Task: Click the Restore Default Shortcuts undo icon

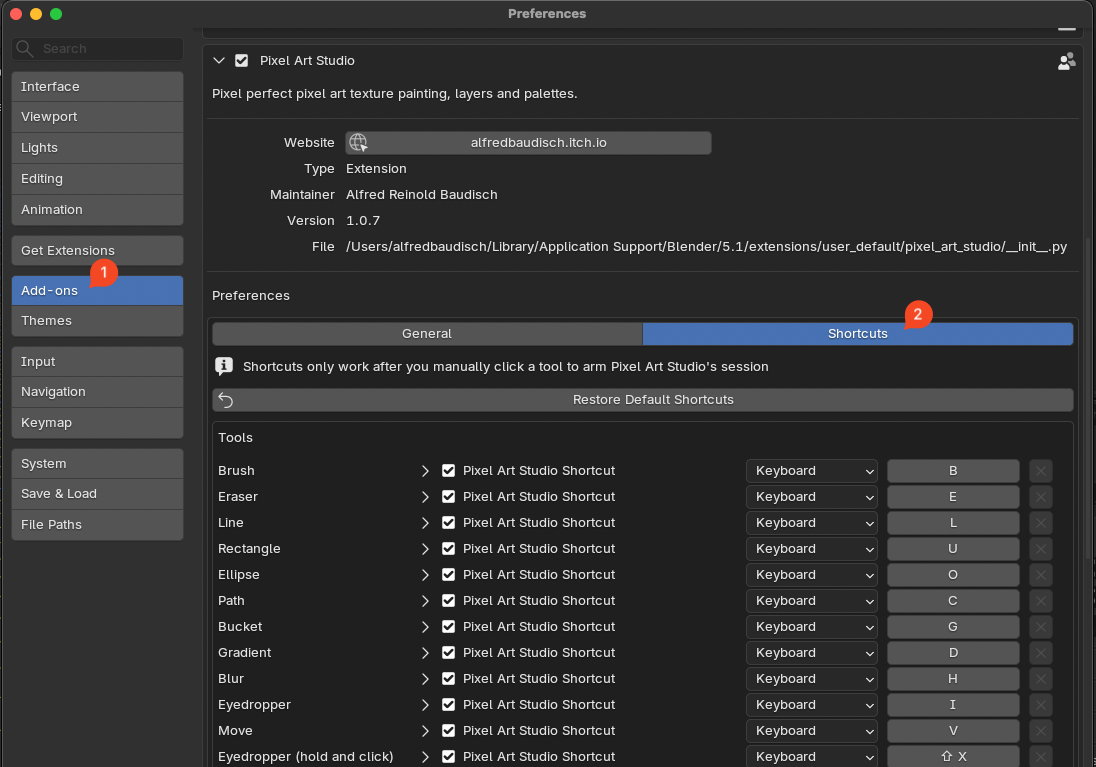Action: (x=226, y=400)
